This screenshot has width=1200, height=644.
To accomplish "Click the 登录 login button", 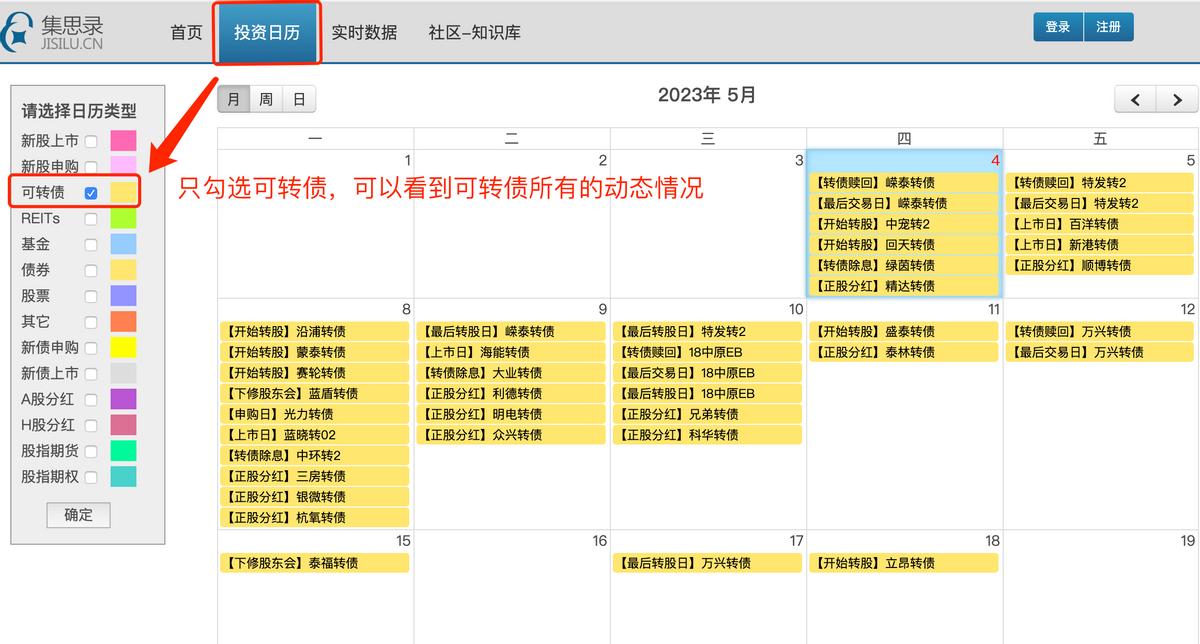I will (x=1058, y=27).
